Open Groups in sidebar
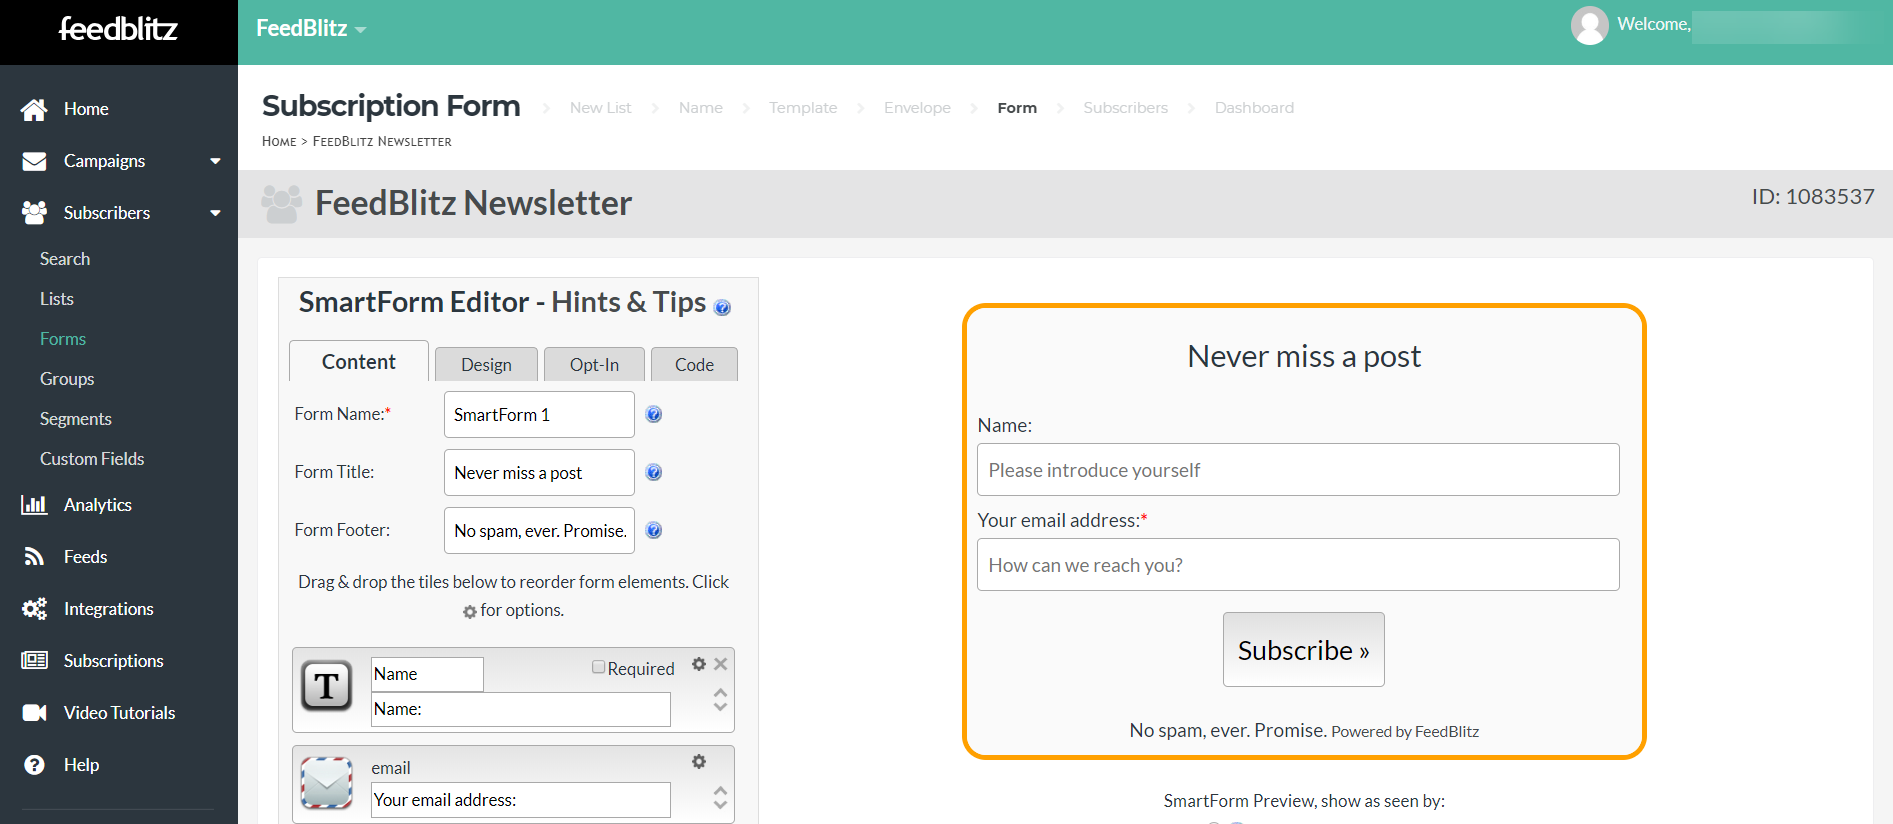Image resolution: width=1893 pixels, height=824 pixels. [67, 379]
